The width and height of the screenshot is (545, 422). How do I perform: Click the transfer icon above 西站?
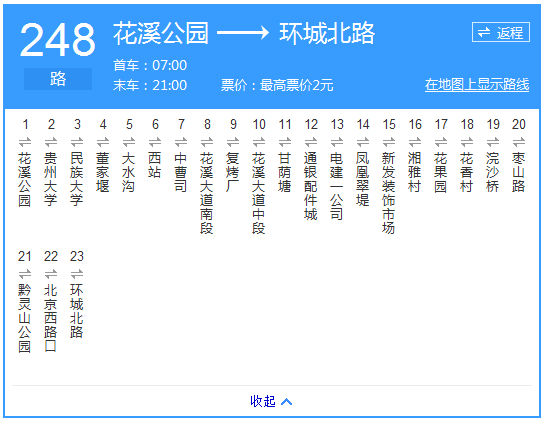[155, 142]
